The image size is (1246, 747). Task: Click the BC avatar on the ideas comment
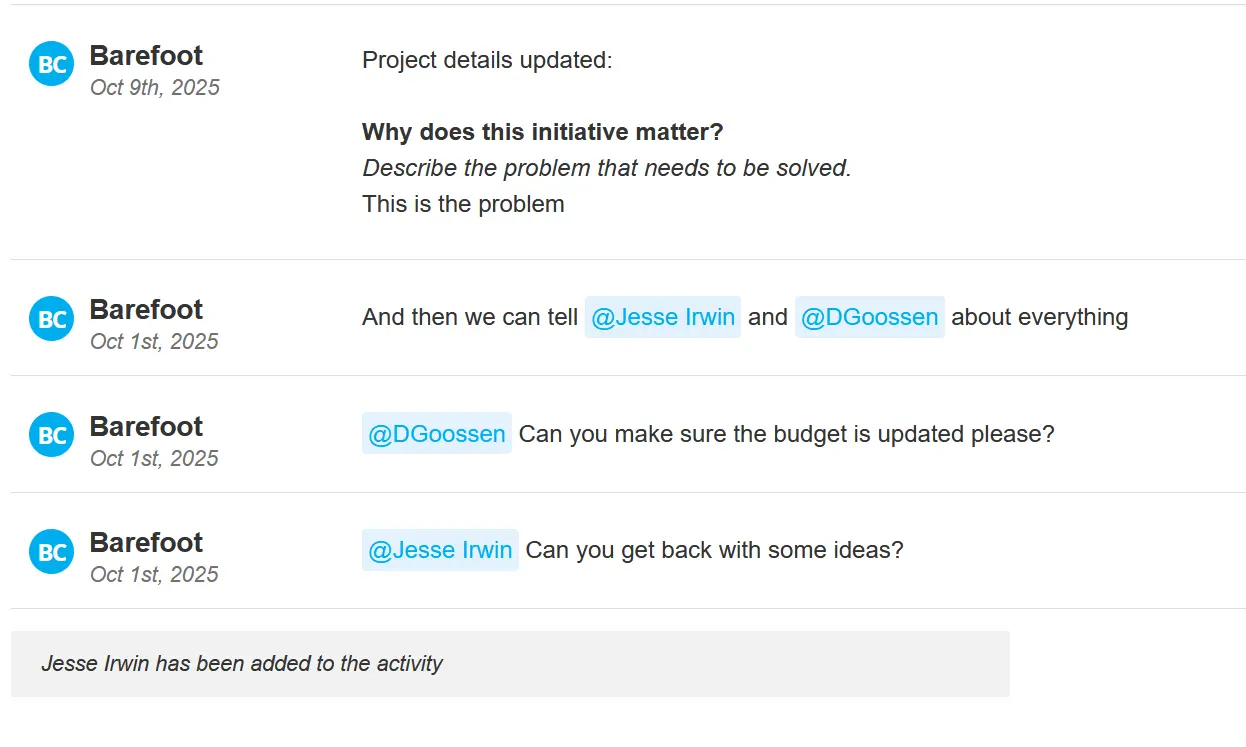51,551
